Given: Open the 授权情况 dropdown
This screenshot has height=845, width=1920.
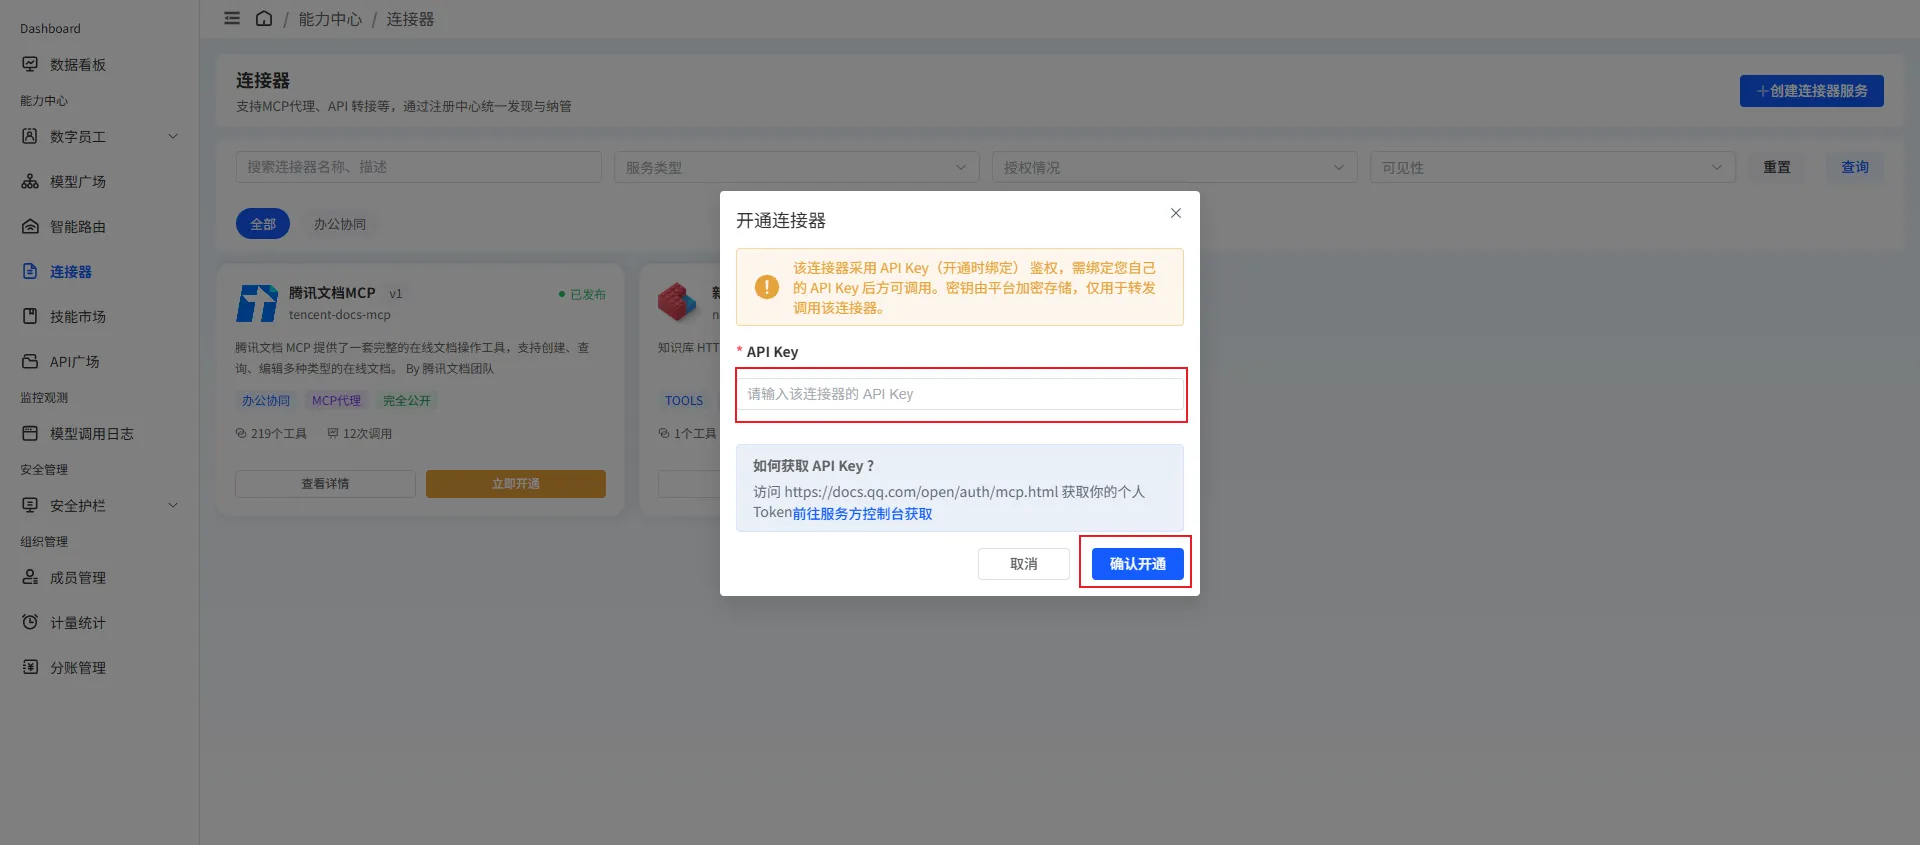Looking at the screenshot, I should pos(1175,167).
